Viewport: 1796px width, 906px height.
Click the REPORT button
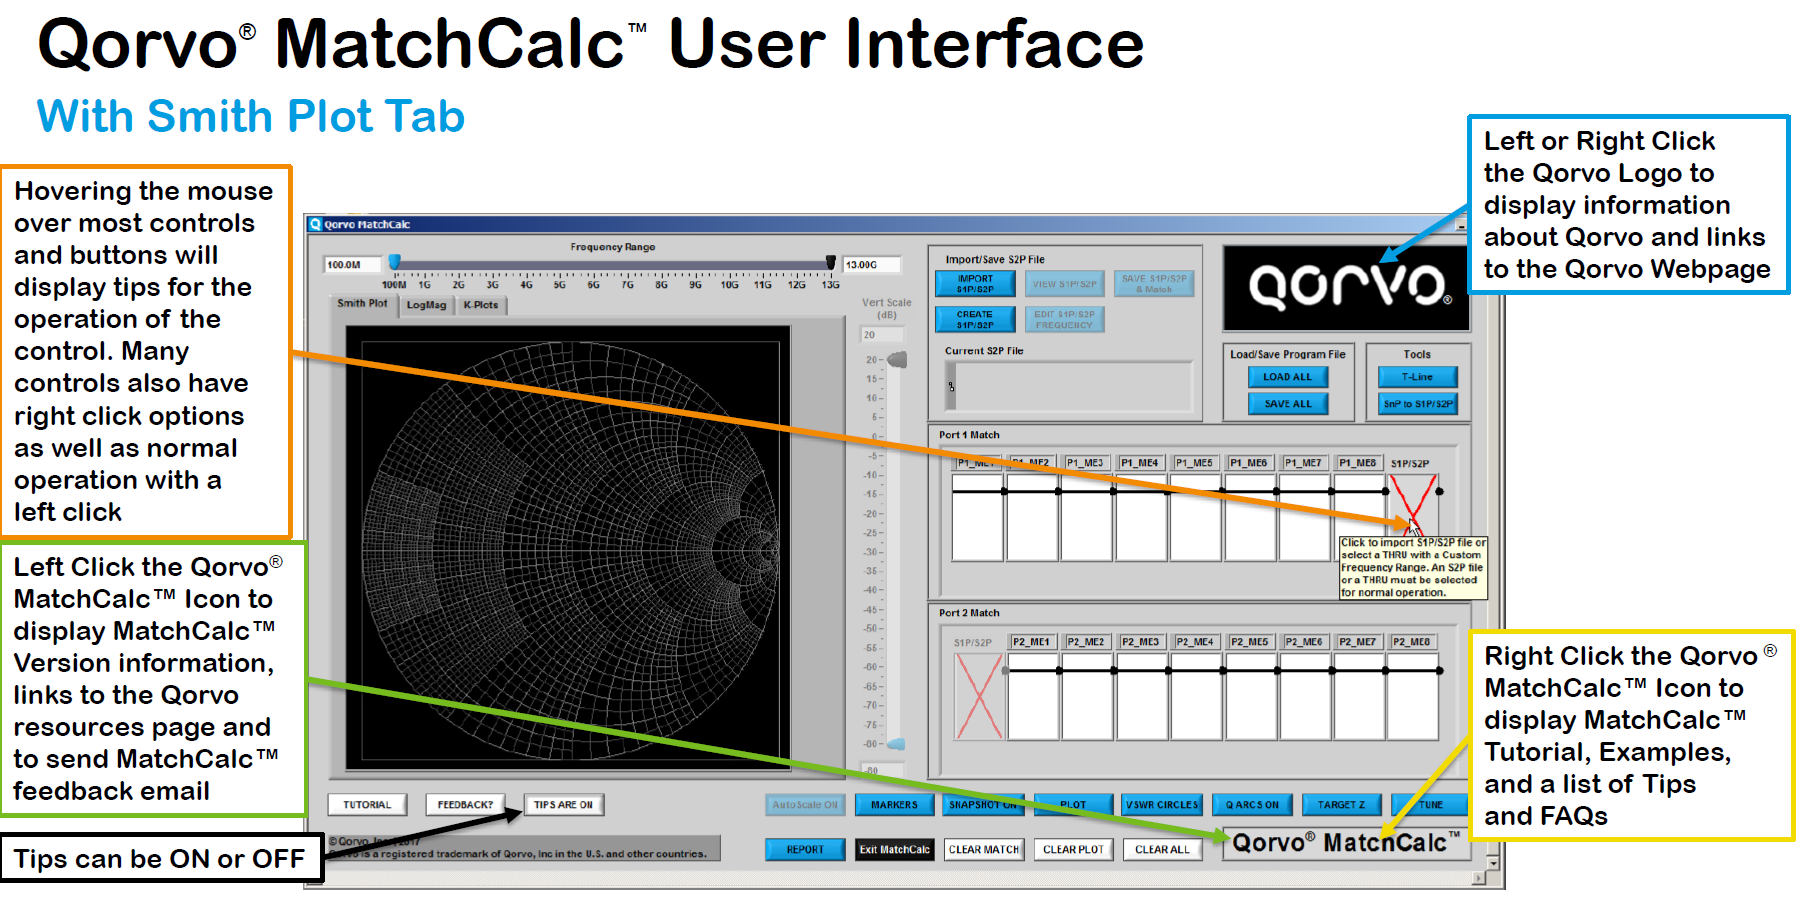click(805, 850)
